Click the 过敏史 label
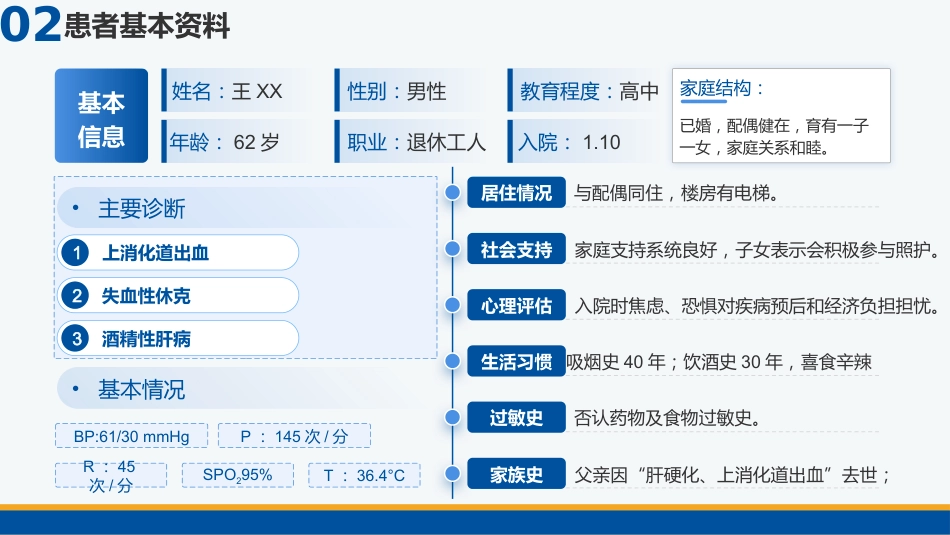This screenshot has height=535, width=950. (516, 417)
